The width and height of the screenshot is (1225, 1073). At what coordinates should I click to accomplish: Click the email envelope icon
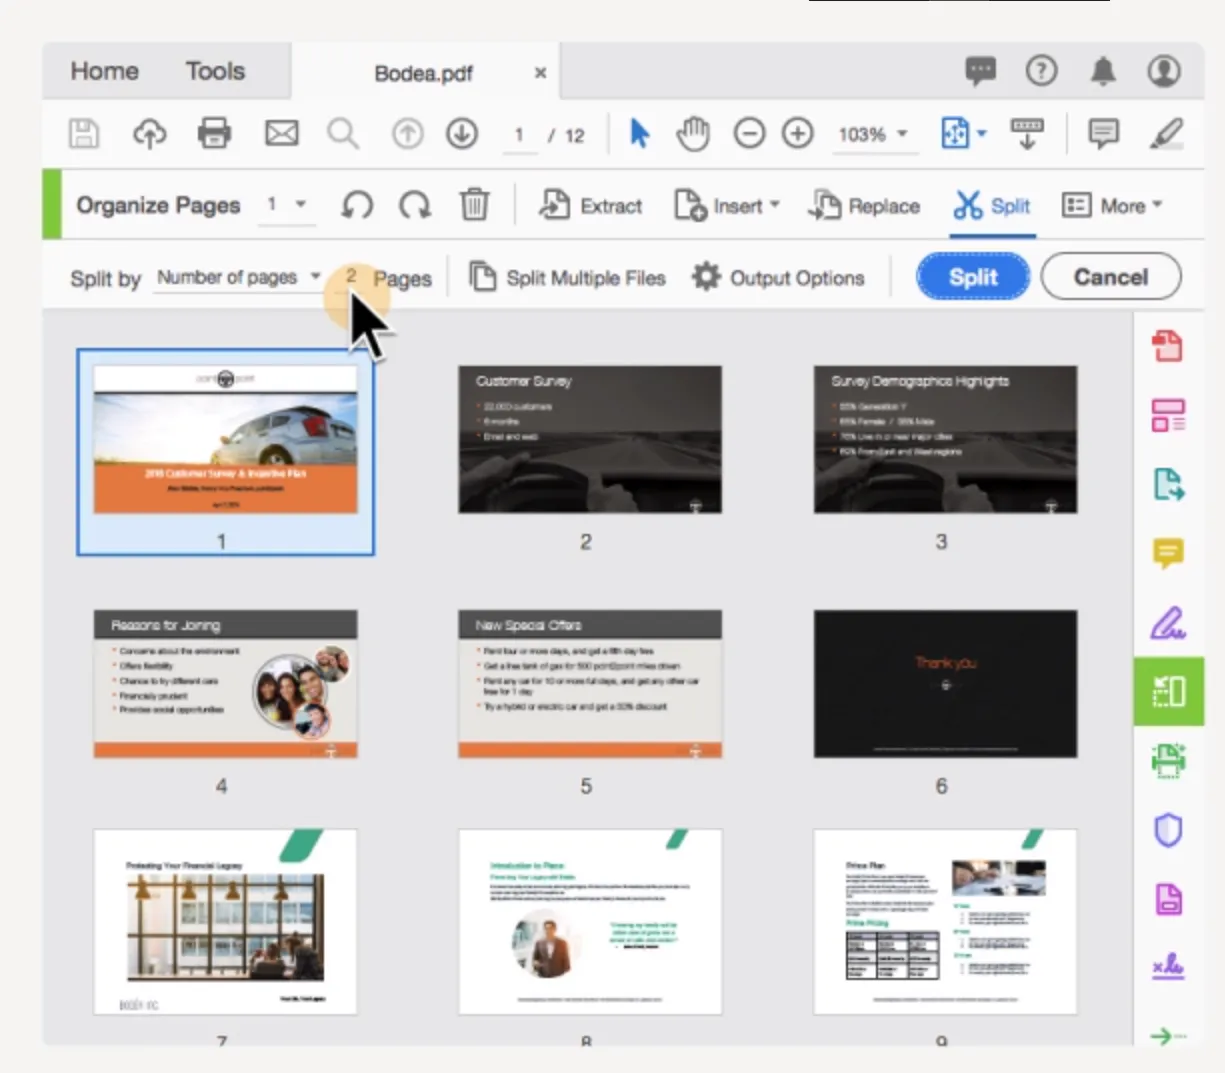[x=281, y=133]
